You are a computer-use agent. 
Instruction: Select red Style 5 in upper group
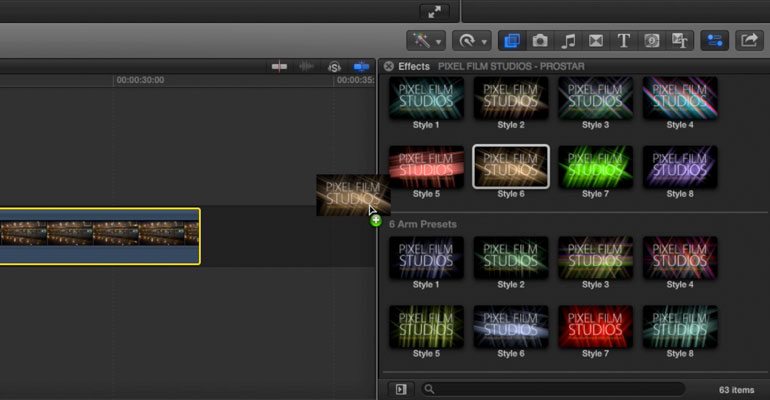click(x=426, y=167)
